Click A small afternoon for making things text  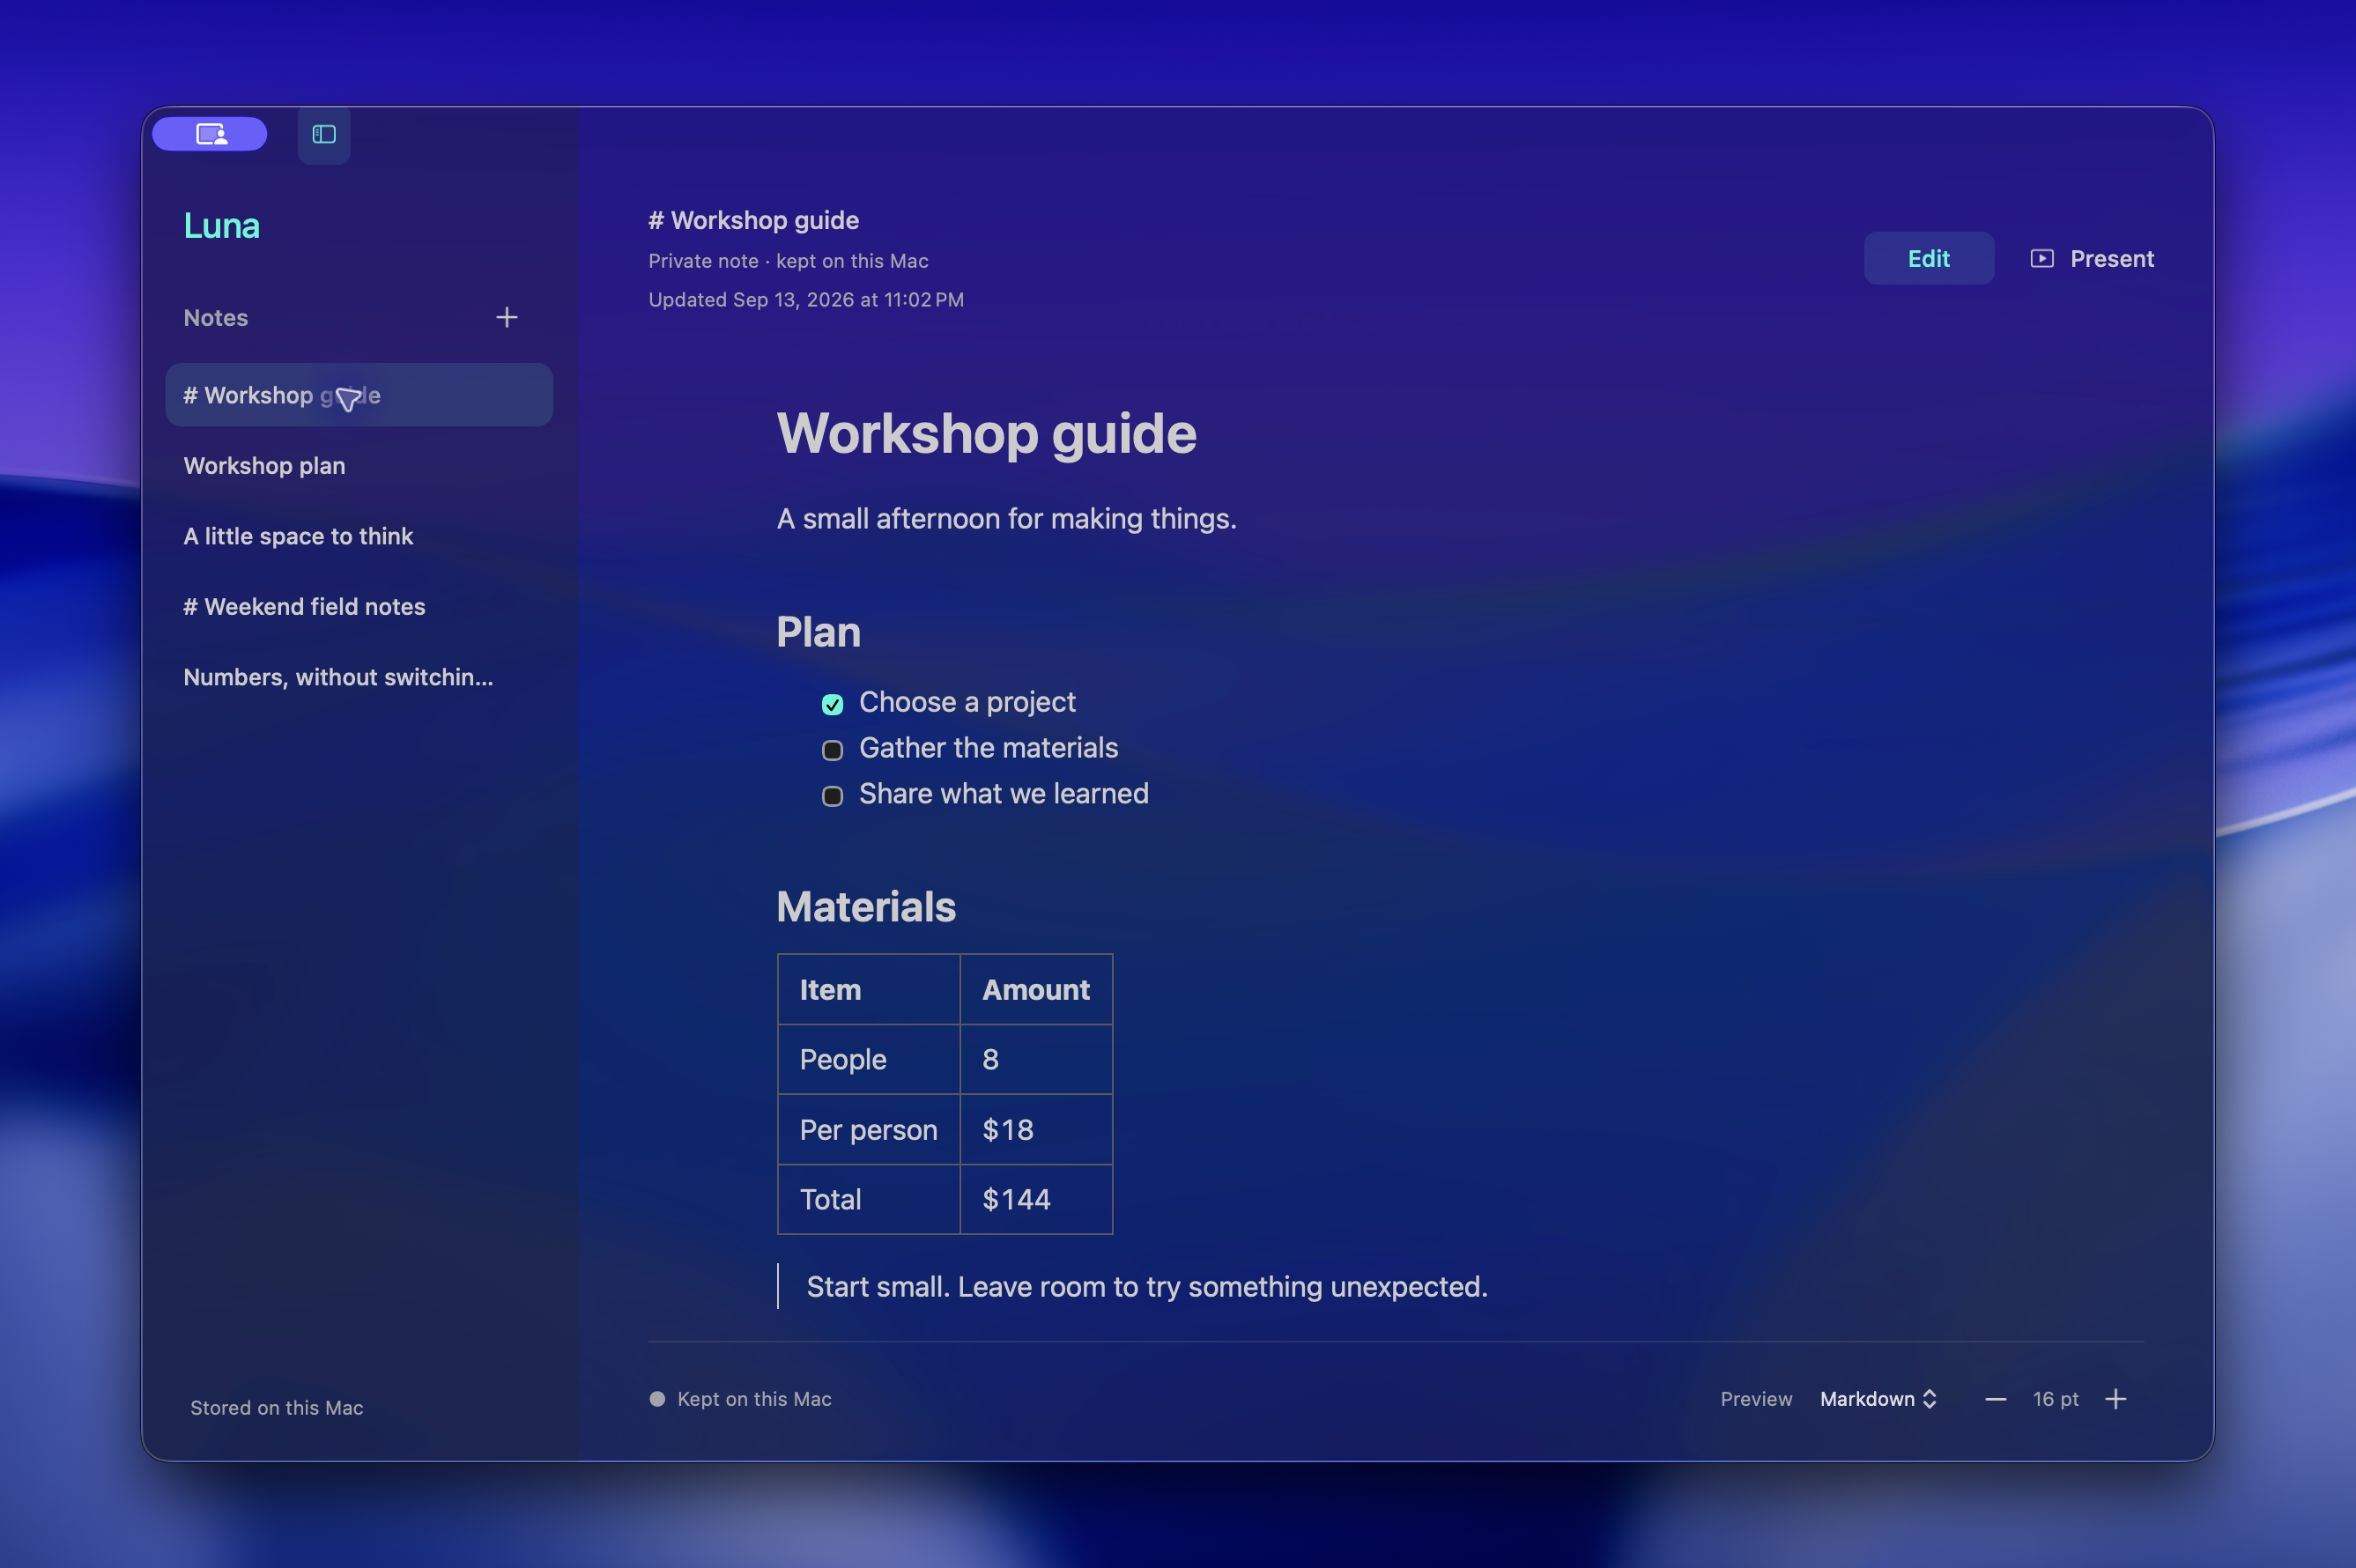(1007, 519)
